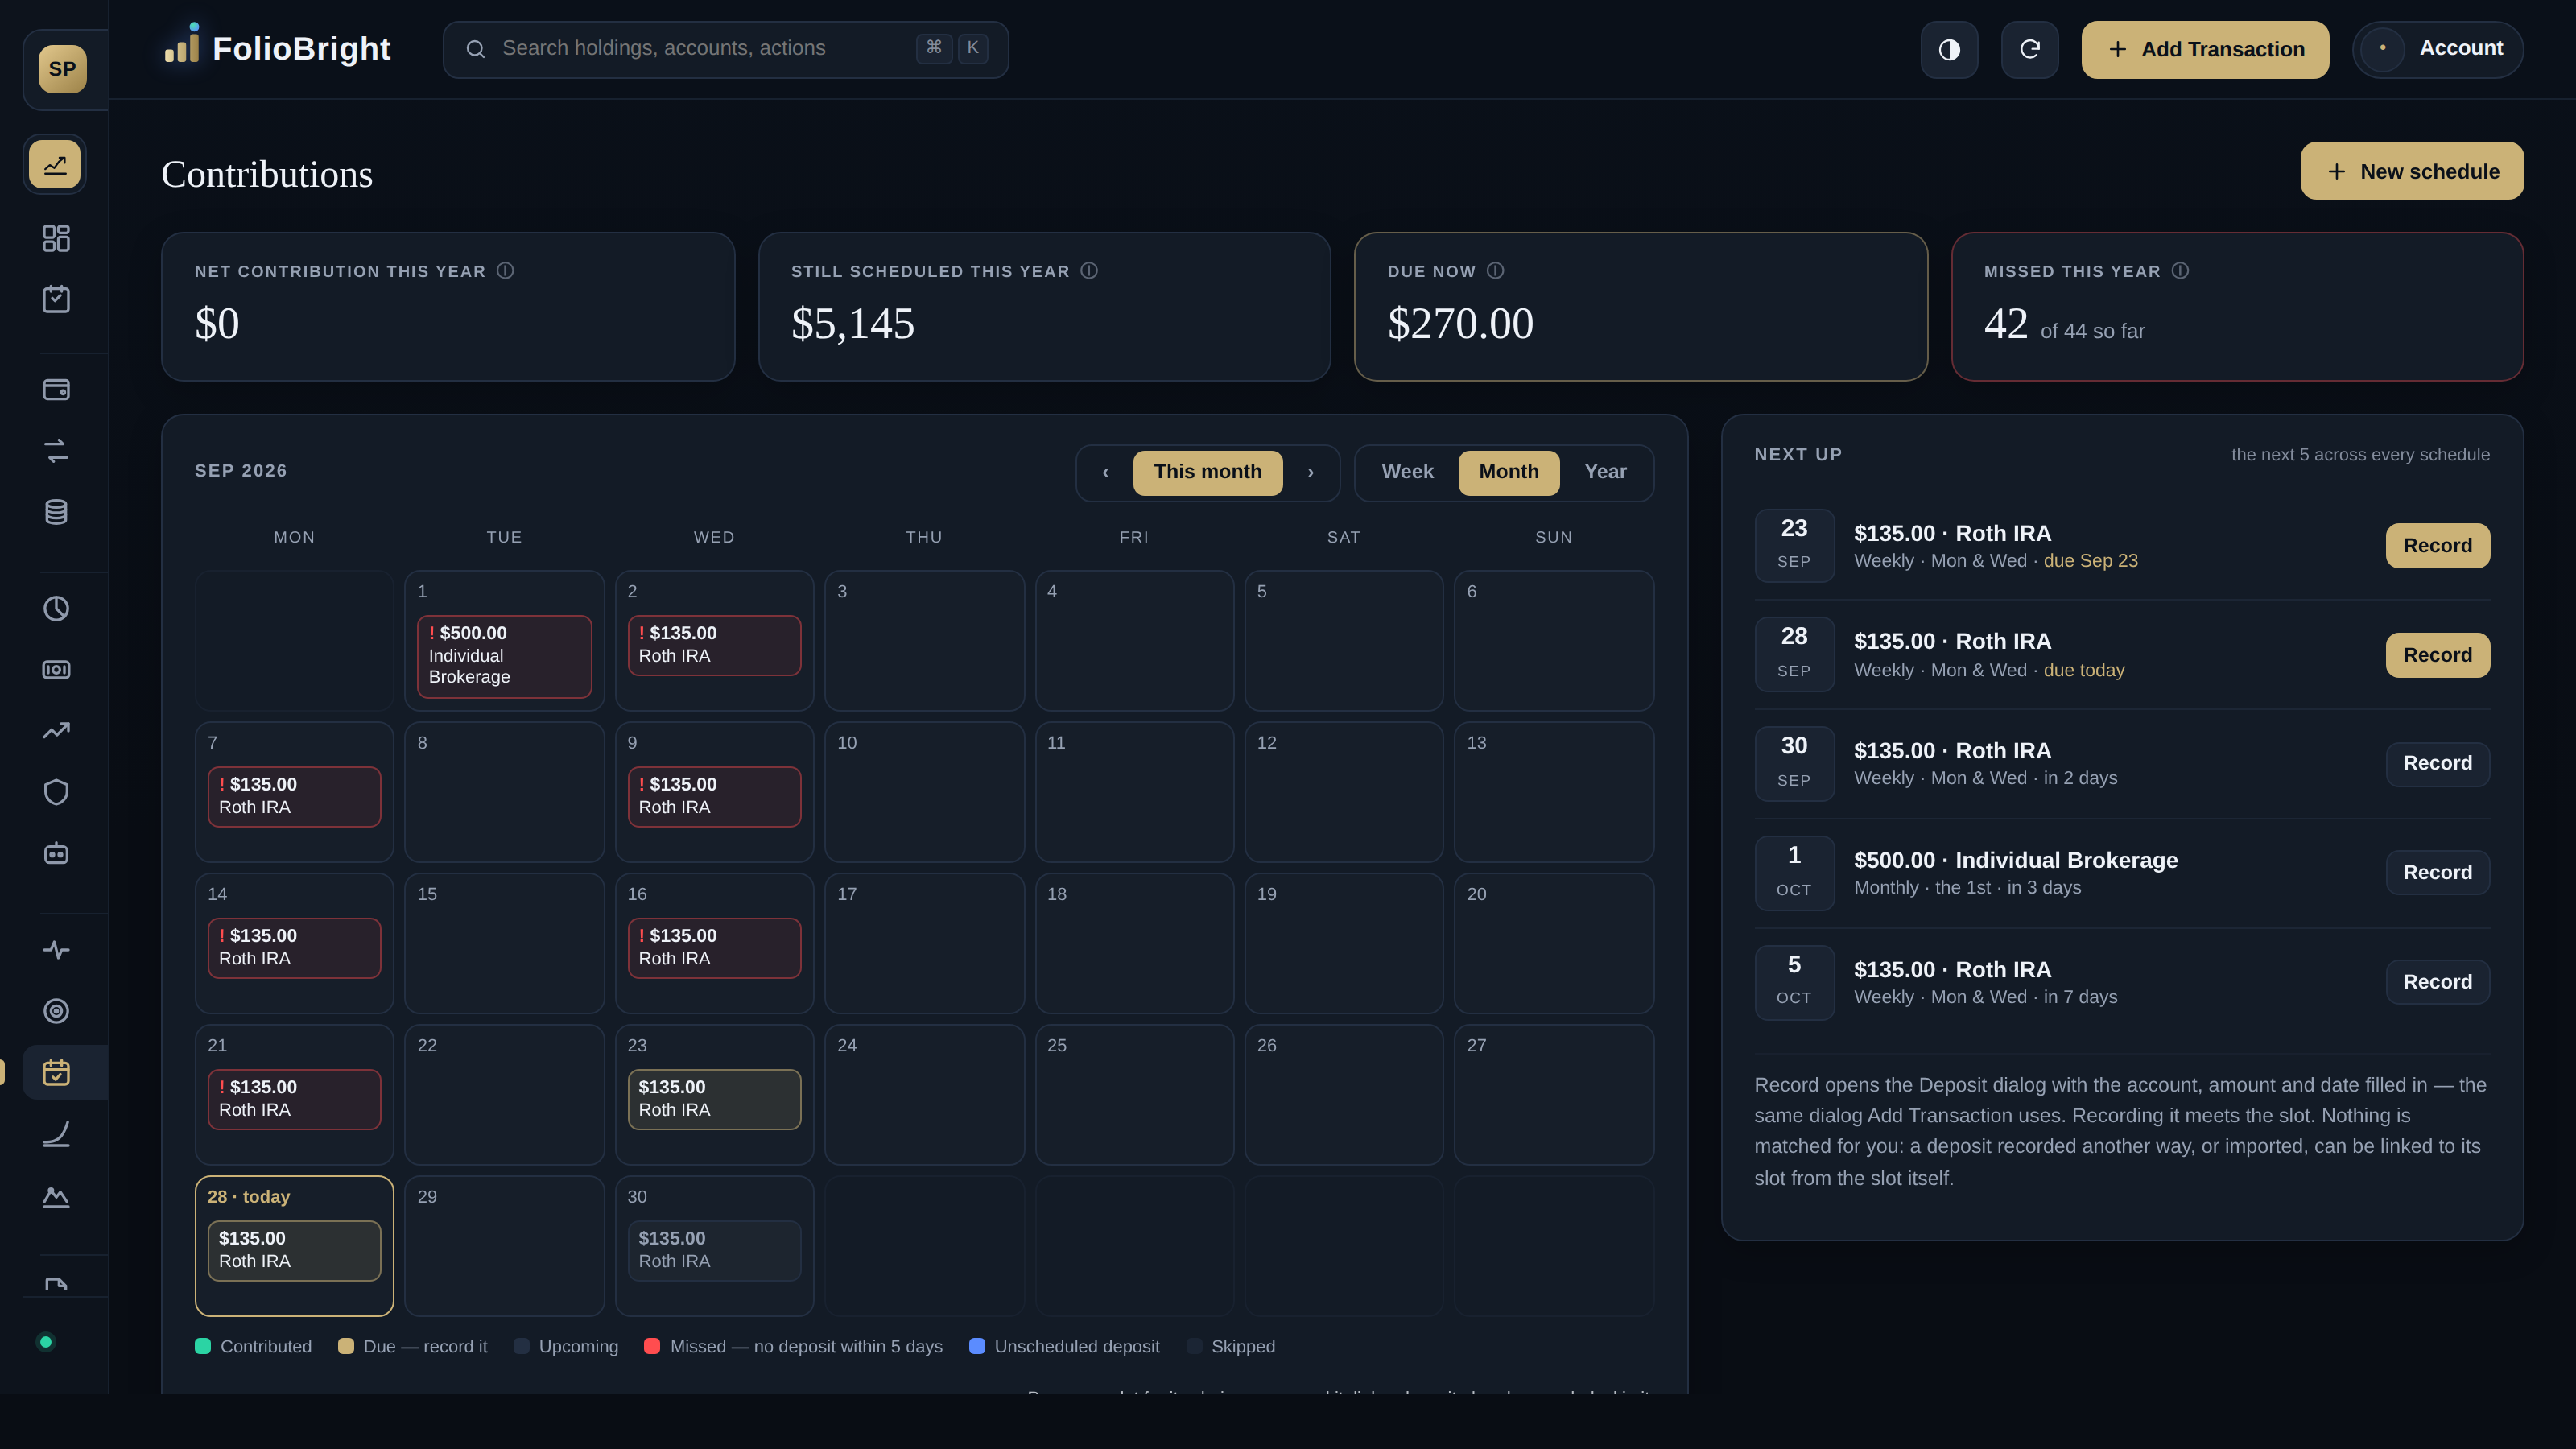This screenshot has width=2576, height=1449.
Task: Open the dashboard grid icon in sidebar
Action: point(56,238)
